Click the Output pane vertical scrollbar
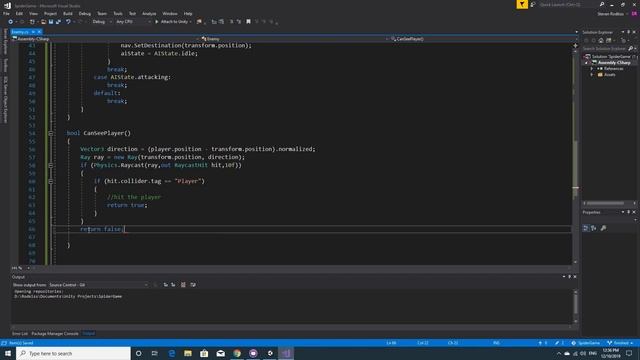This screenshot has height=360, width=640. (576, 307)
